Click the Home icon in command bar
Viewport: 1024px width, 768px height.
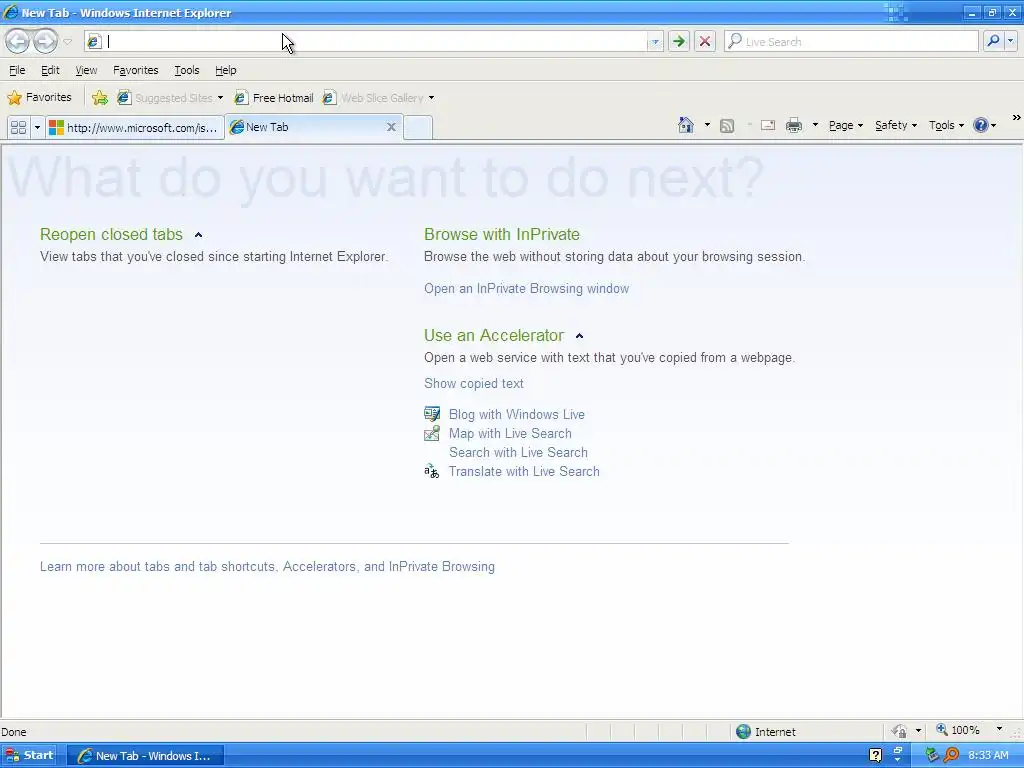(686, 125)
